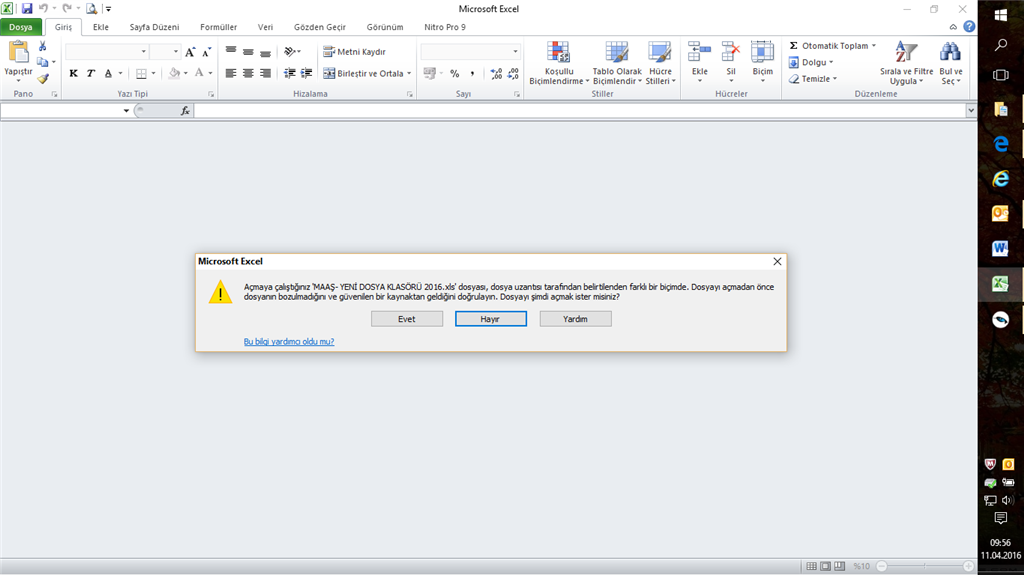The height and width of the screenshot is (575, 1024).
Task: Apply percent style with % icon
Action: click(455, 73)
